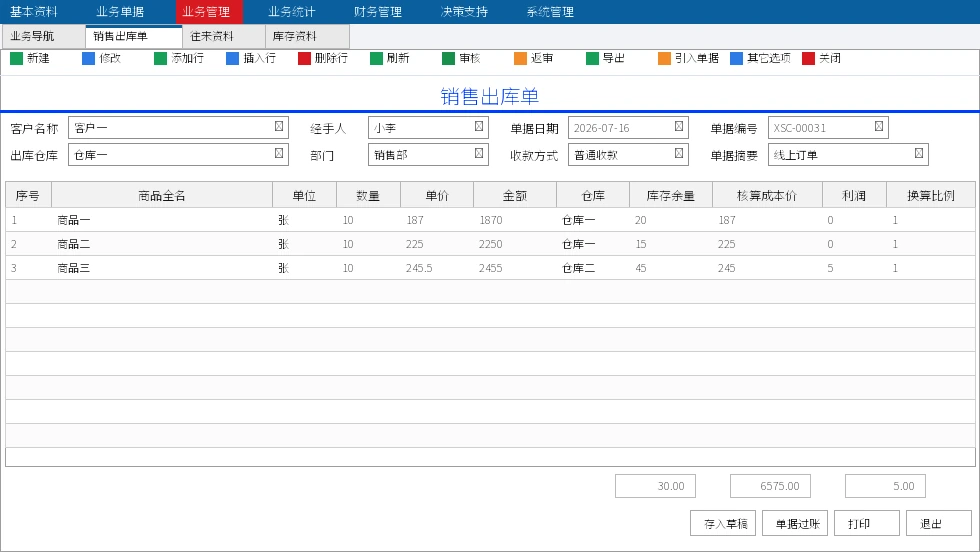980x552 pixels.
Task: Switch to the 库存资料 tab
Action: [x=307, y=36]
